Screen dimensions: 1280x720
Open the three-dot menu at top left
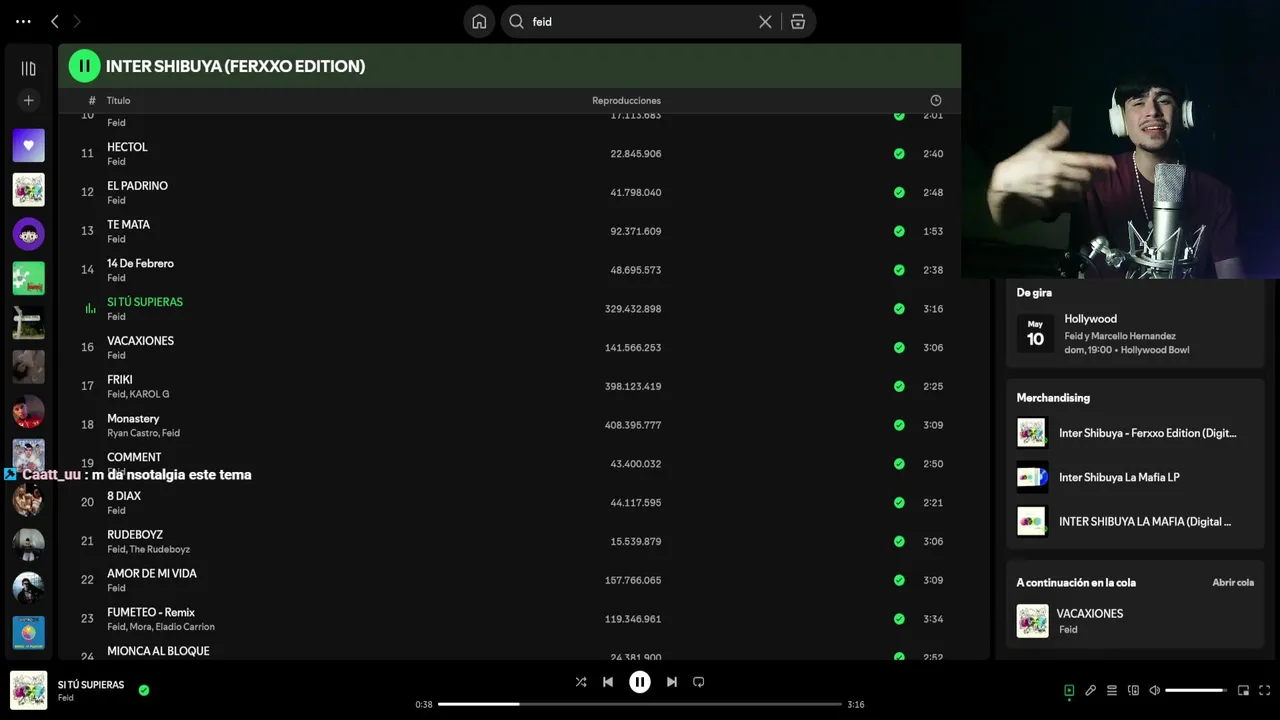23,21
